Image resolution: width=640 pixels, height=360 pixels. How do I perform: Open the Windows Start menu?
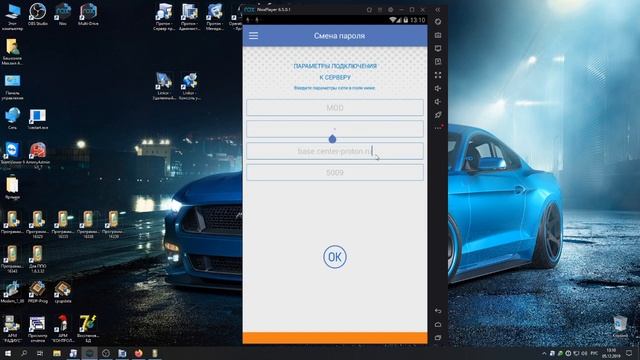point(7,353)
